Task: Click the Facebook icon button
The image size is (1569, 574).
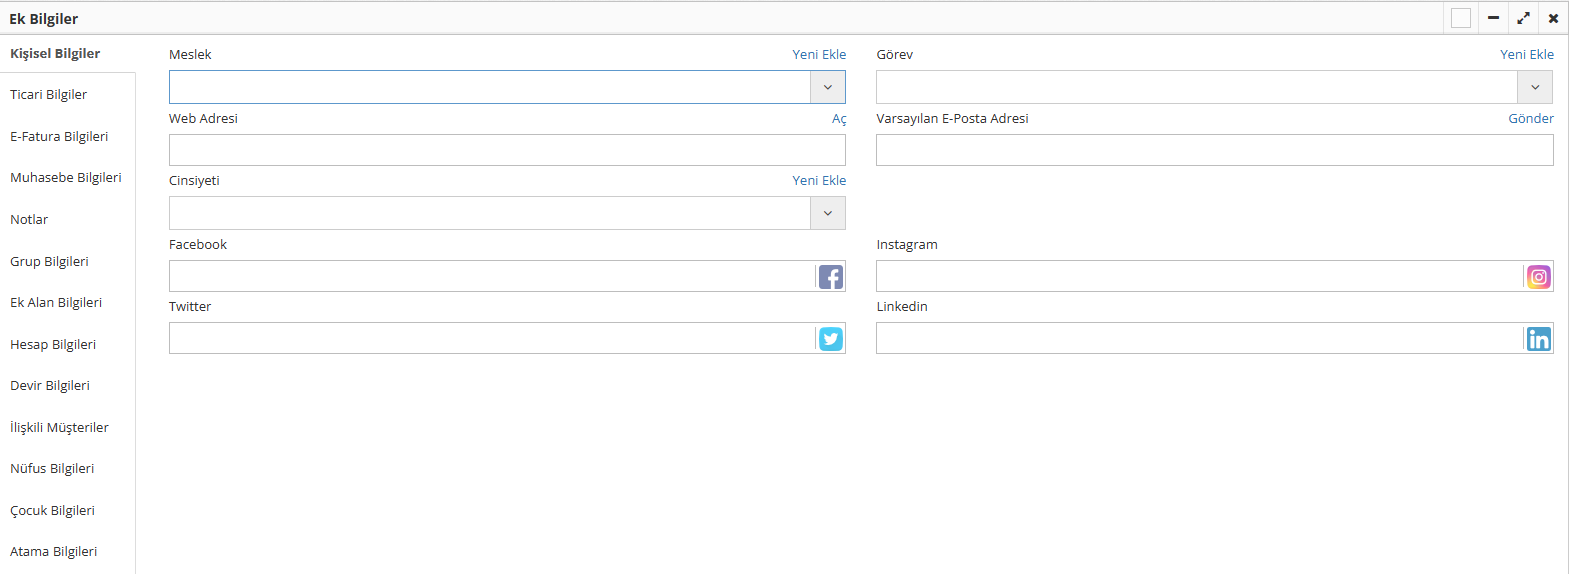Action: (x=830, y=277)
